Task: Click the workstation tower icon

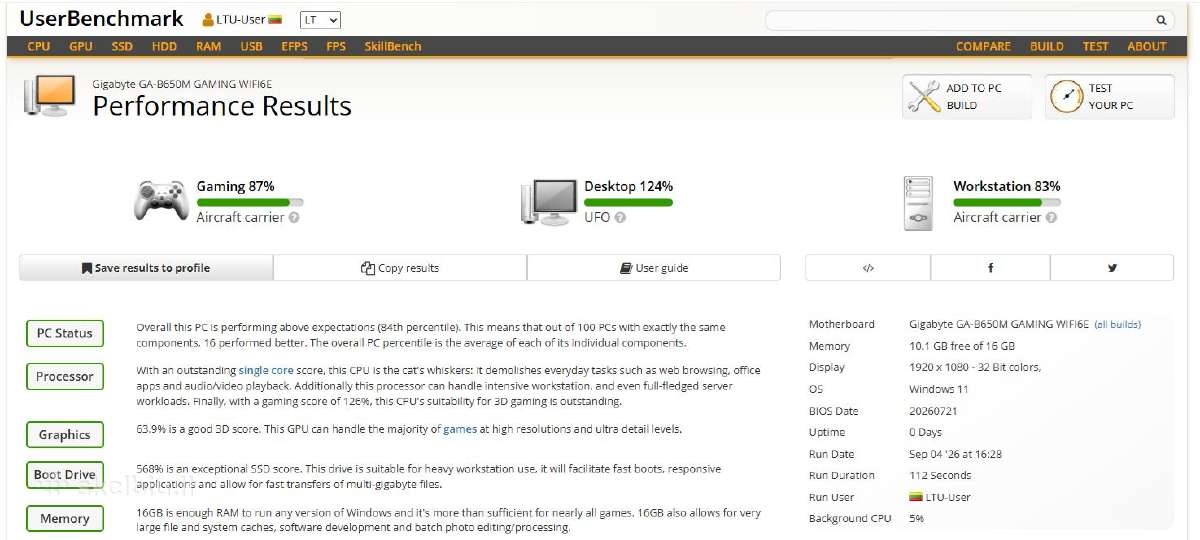Action: coord(918,202)
